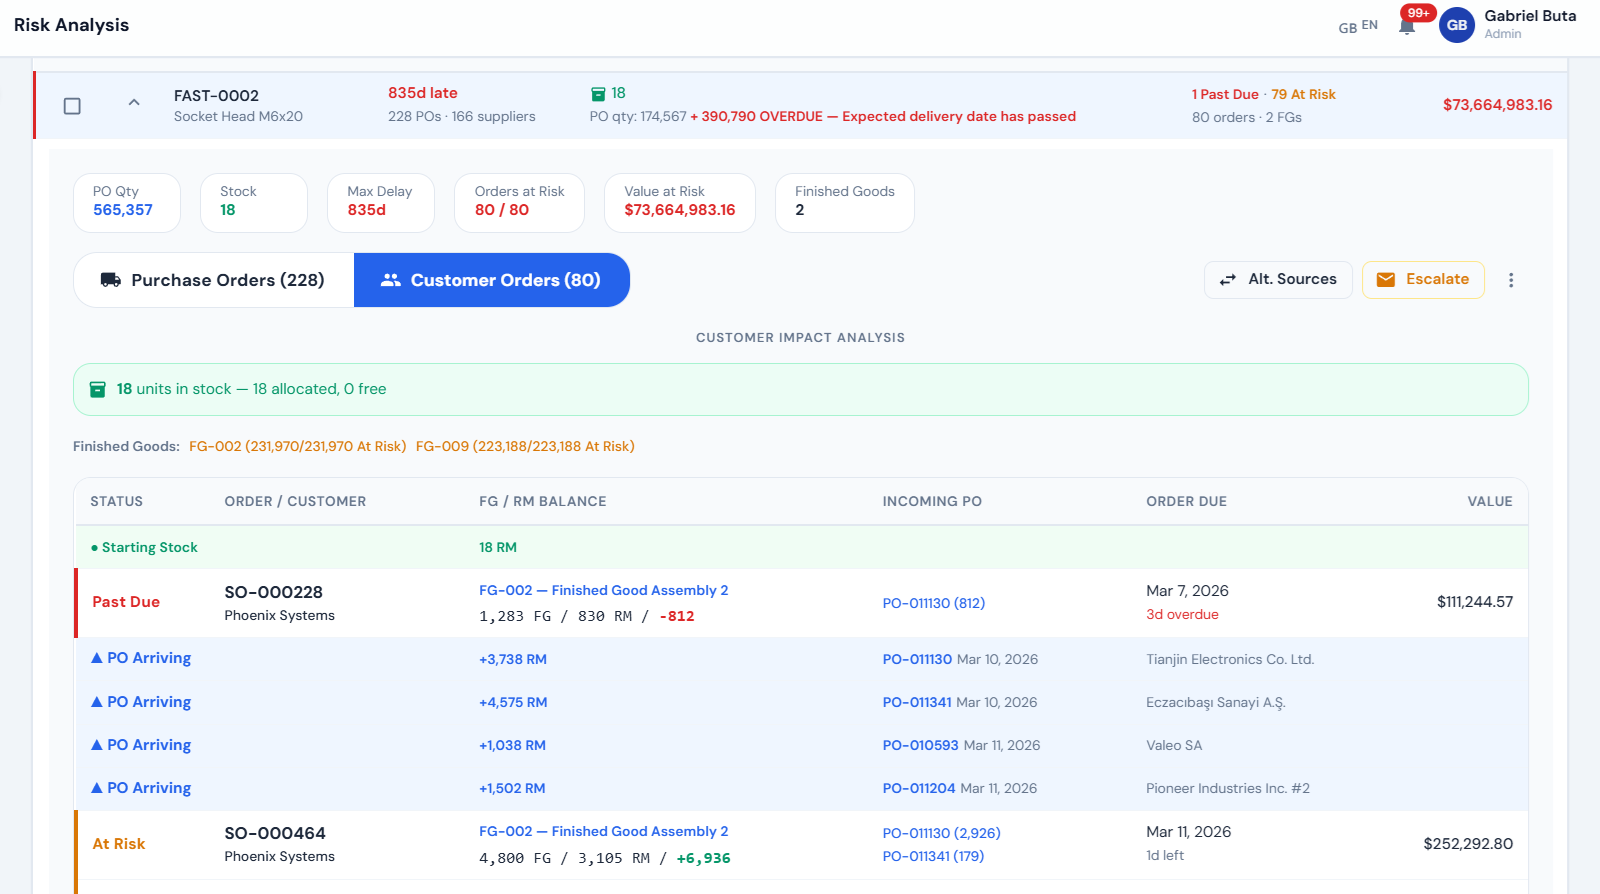
Task: Open the notifications bell
Action: [1407, 26]
